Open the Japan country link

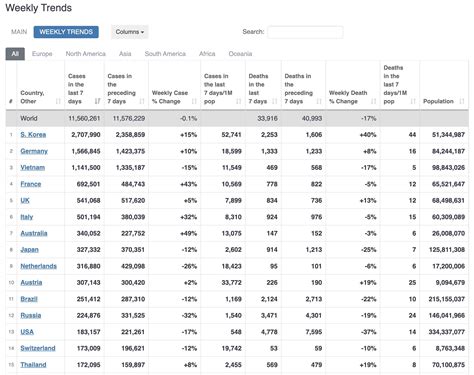pyautogui.click(x=29, y=250)
